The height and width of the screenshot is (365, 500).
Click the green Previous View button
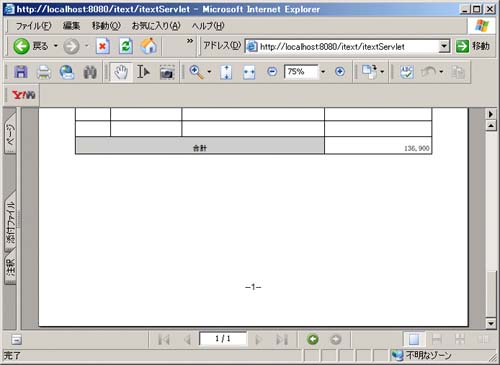313,339
